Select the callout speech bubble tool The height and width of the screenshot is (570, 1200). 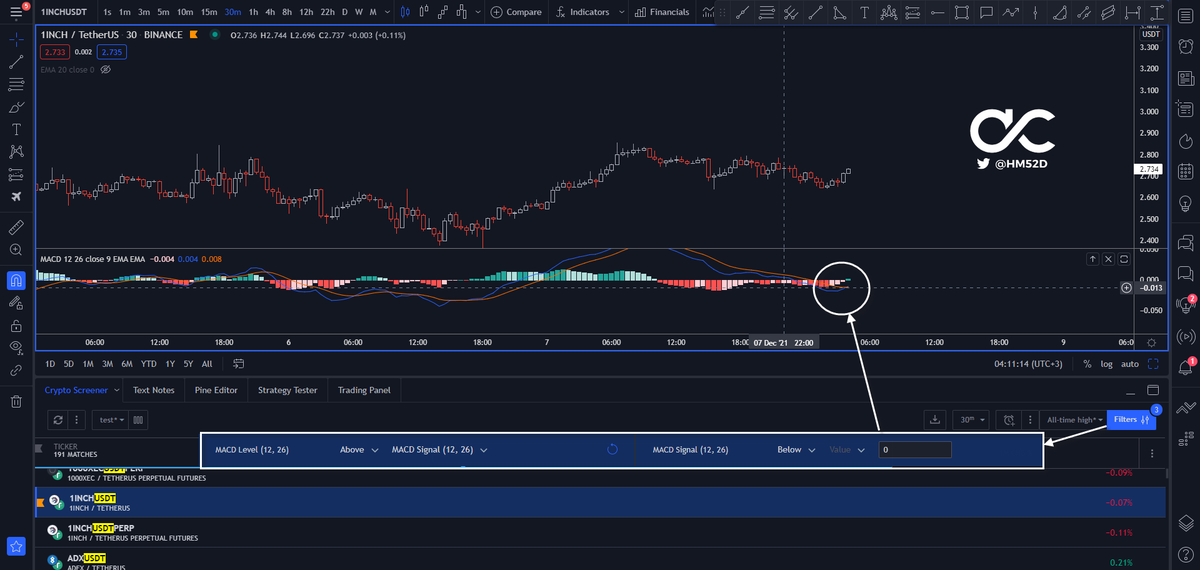pos(986,12)
